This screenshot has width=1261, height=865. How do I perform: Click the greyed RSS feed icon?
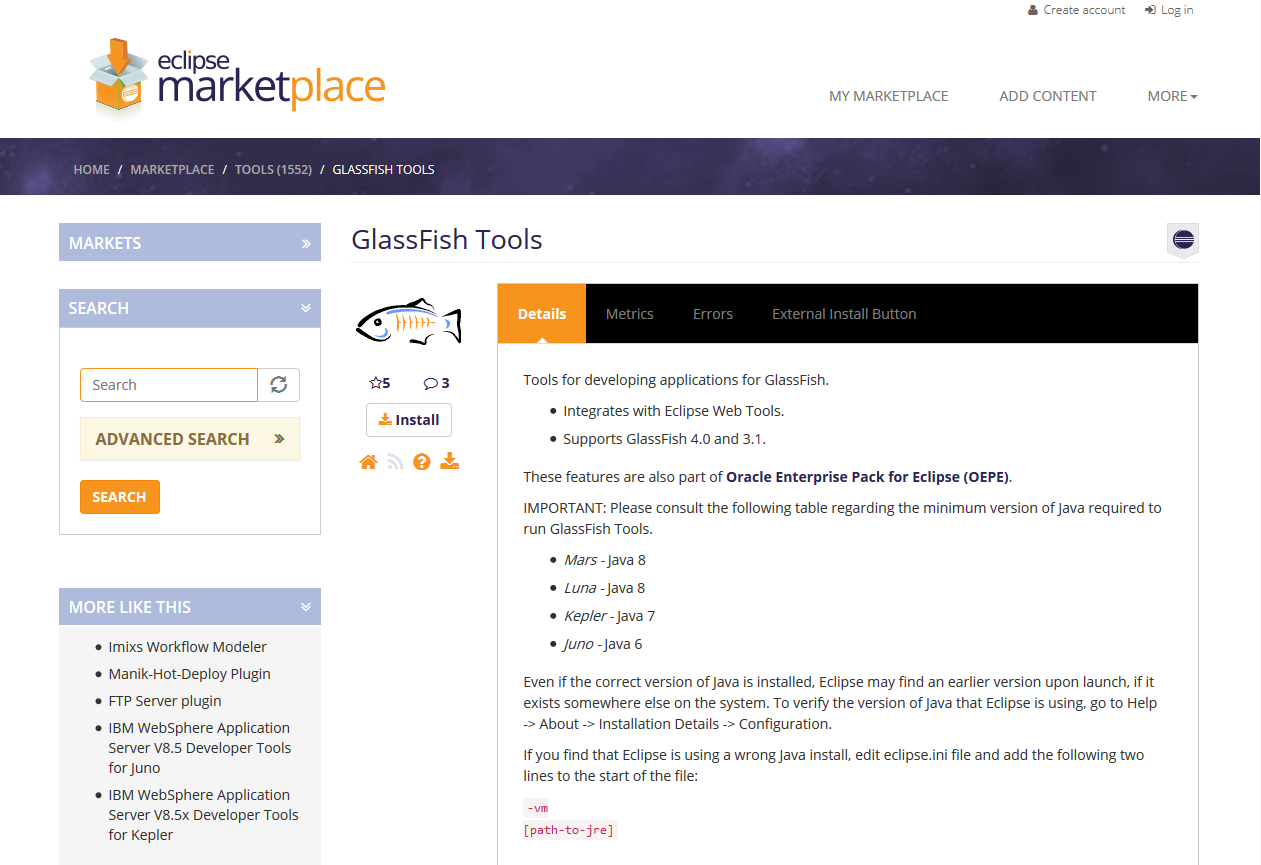395,462
